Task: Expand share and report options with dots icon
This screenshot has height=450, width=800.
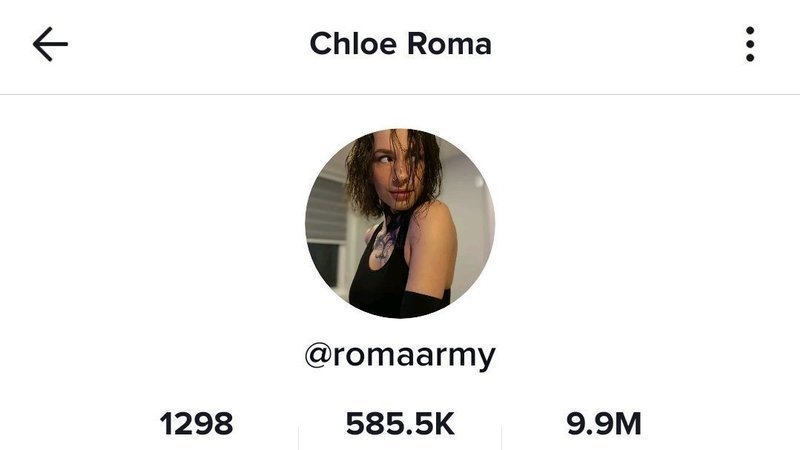Action: click(749, 44)
